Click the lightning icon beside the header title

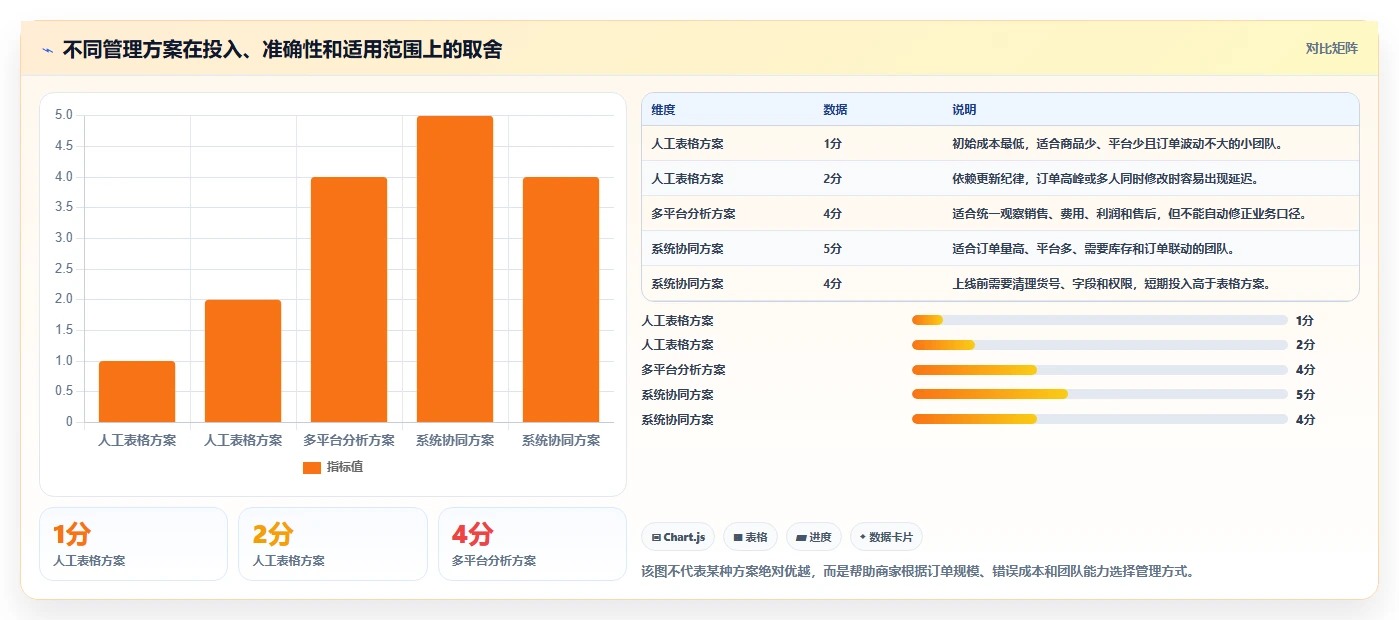click(x=48, y=50)
